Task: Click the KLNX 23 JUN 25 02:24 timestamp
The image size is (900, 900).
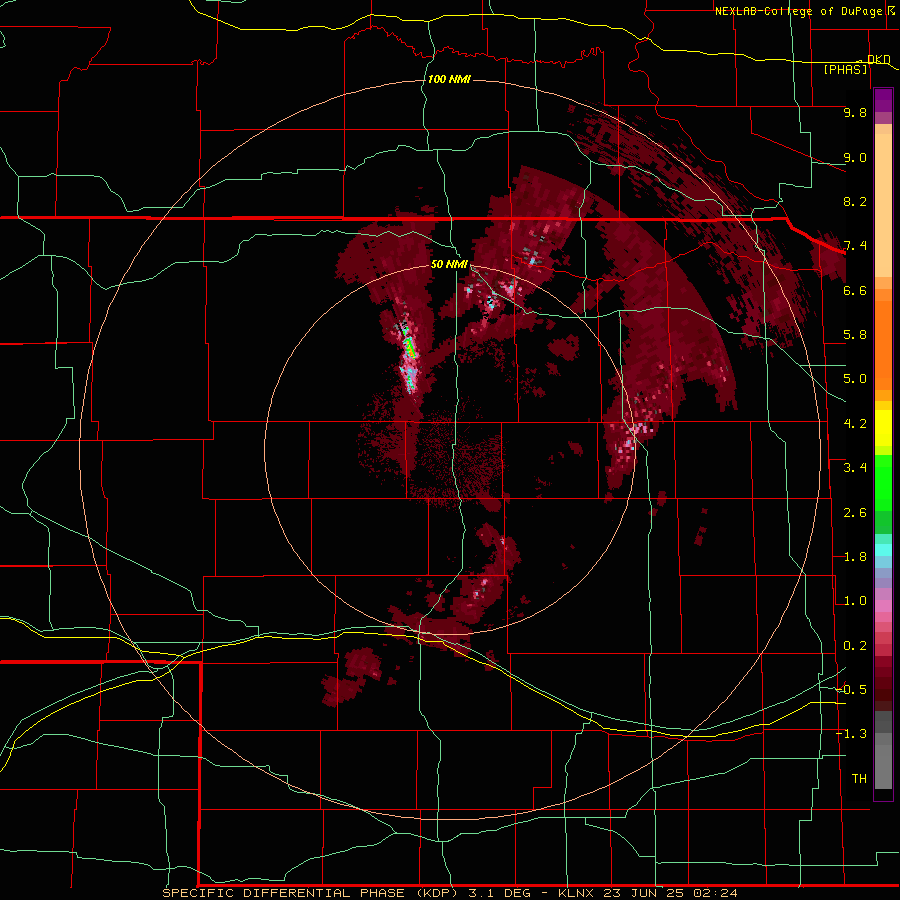Action: 647,893
